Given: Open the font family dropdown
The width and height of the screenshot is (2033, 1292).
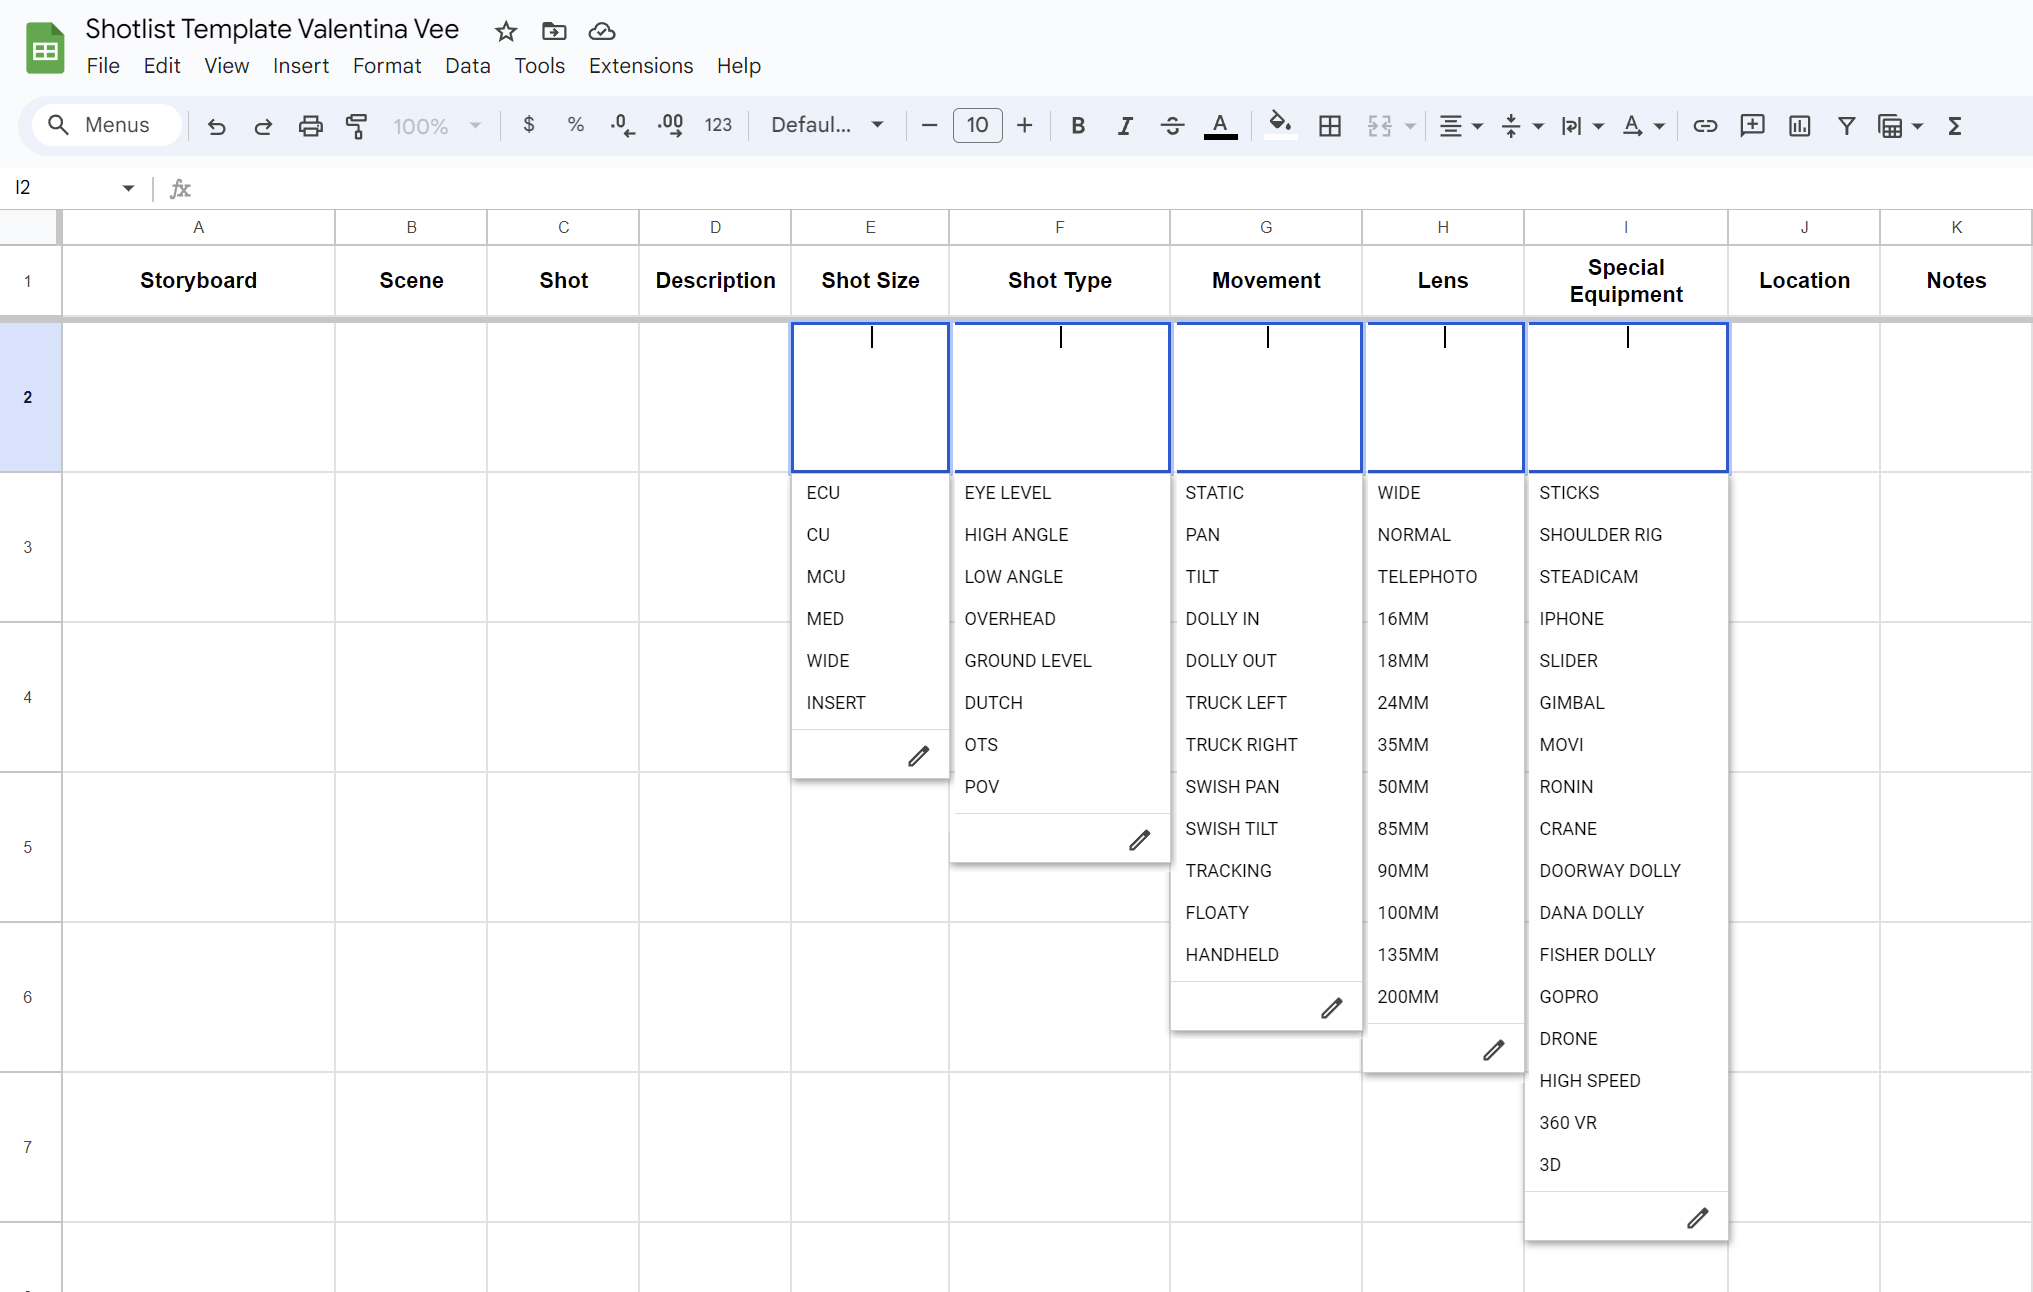Looking at the screenshot, I should [827, 126].
